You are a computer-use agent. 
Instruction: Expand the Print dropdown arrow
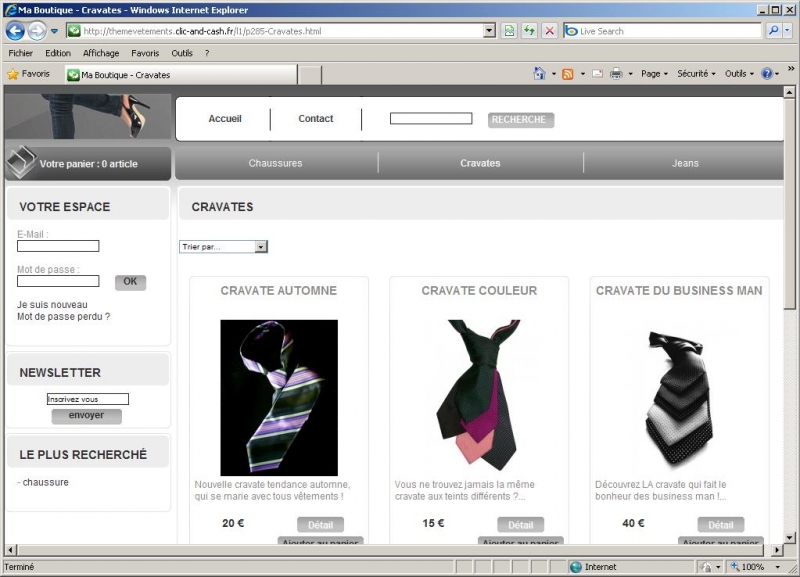tap(631, 74)
